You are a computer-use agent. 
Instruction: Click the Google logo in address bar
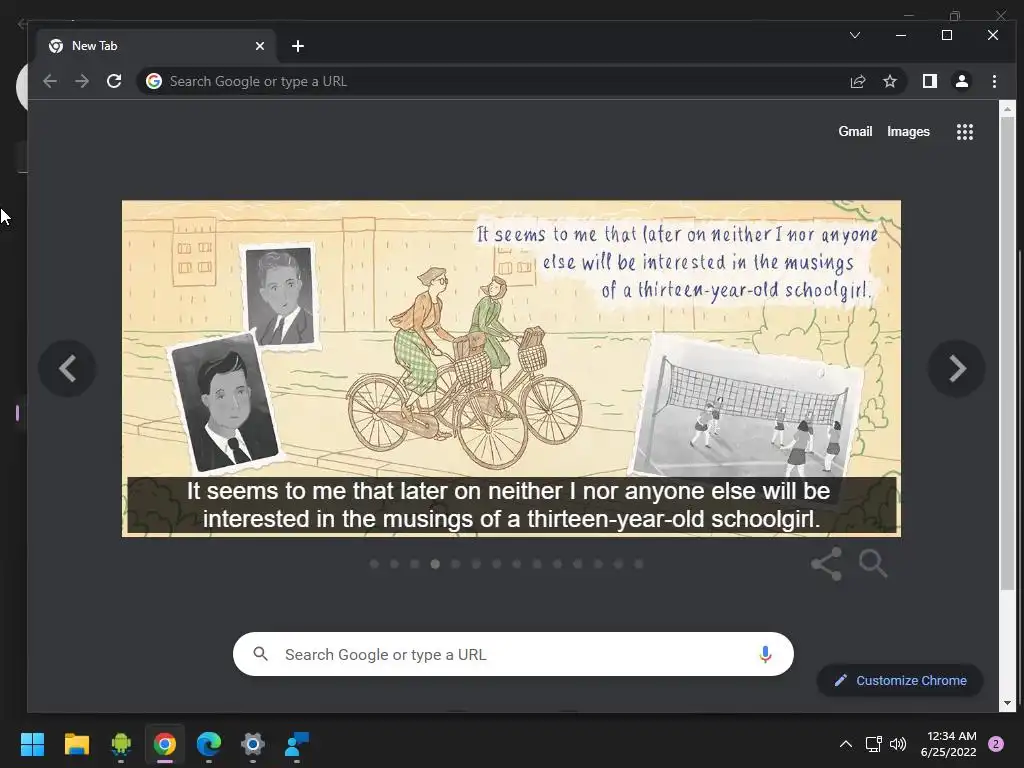click(154, 81)
